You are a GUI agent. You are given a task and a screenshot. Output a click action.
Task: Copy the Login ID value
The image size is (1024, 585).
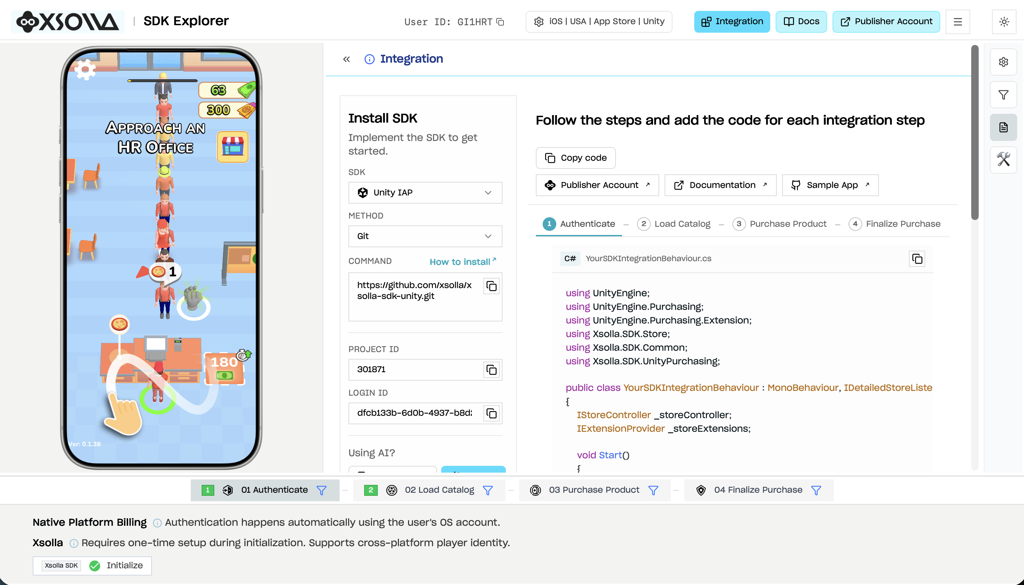491,413
